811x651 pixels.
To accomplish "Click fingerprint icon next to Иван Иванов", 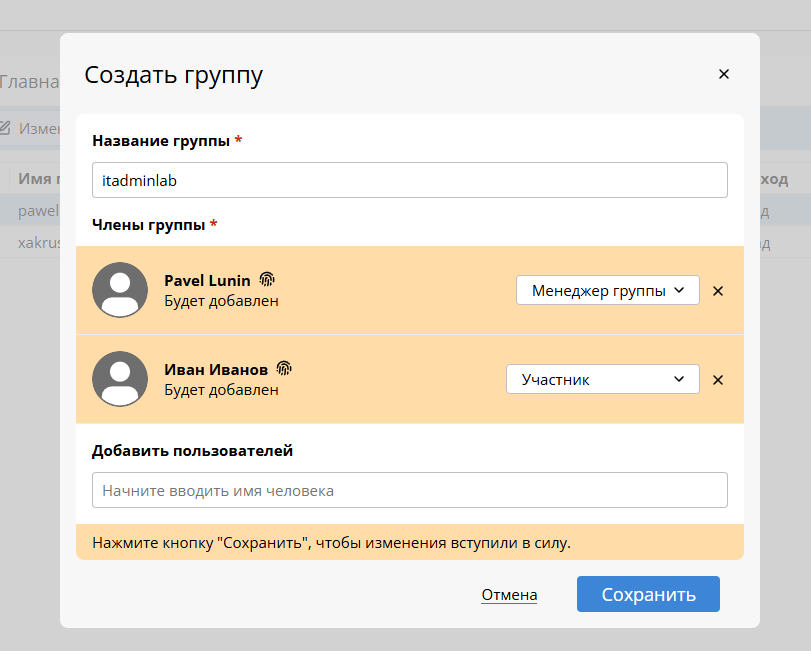I will click(284, 368).
